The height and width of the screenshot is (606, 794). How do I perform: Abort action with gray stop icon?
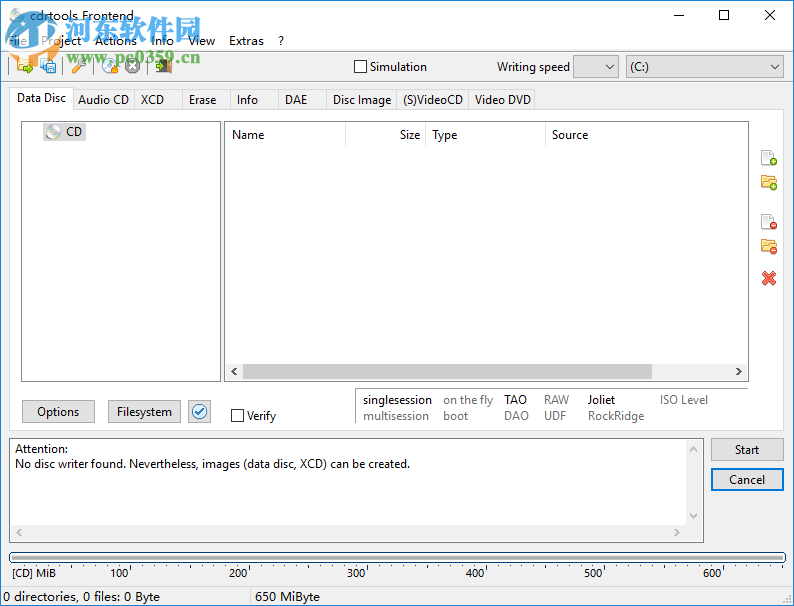pos(132,66)
